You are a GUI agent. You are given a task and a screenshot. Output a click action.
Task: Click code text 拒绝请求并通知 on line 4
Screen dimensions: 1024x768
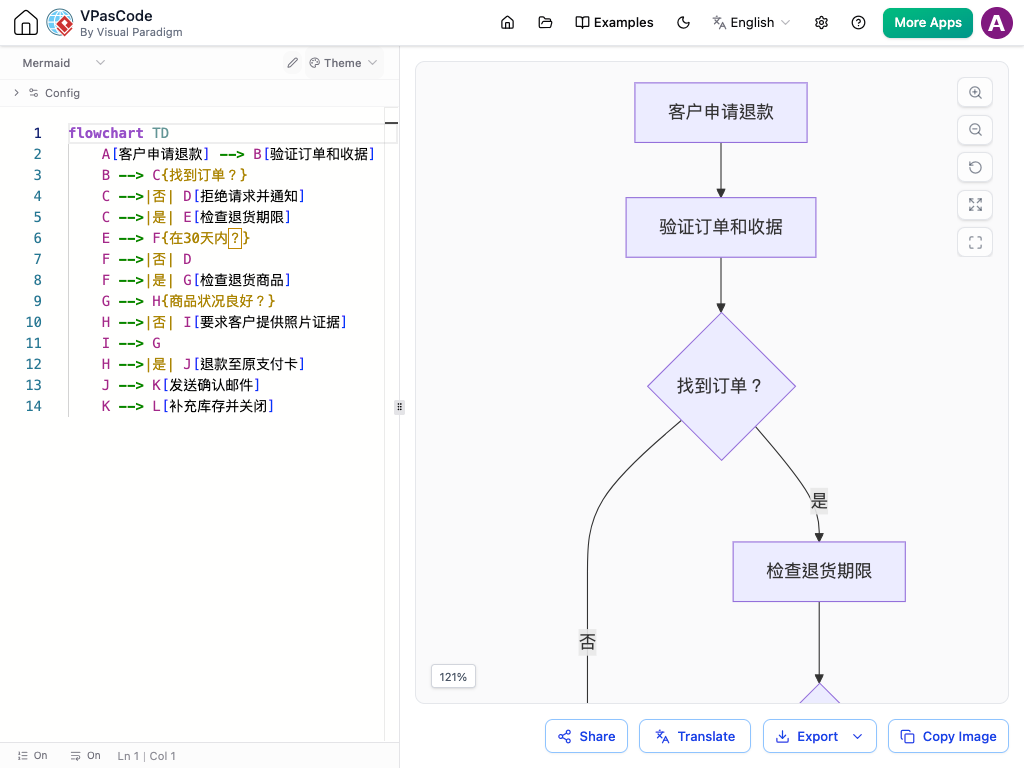click(249, 197)
